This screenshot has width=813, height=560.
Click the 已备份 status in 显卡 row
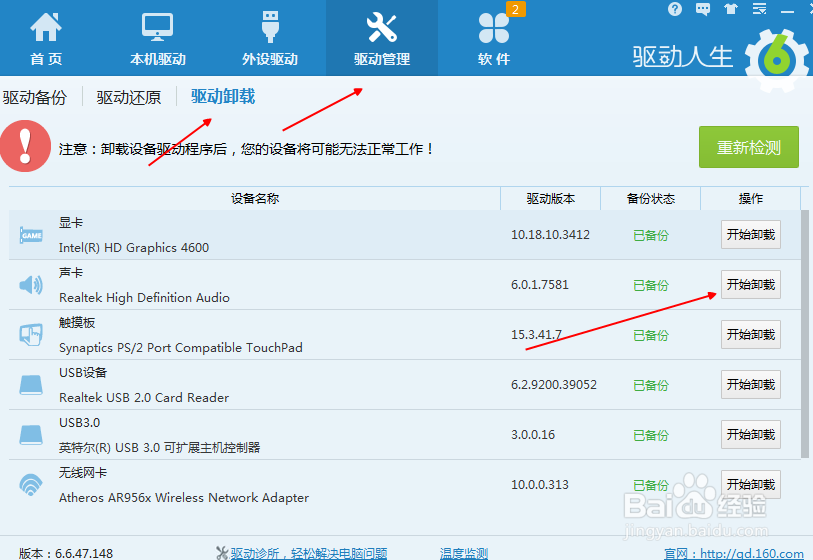[x=651, y=235]
